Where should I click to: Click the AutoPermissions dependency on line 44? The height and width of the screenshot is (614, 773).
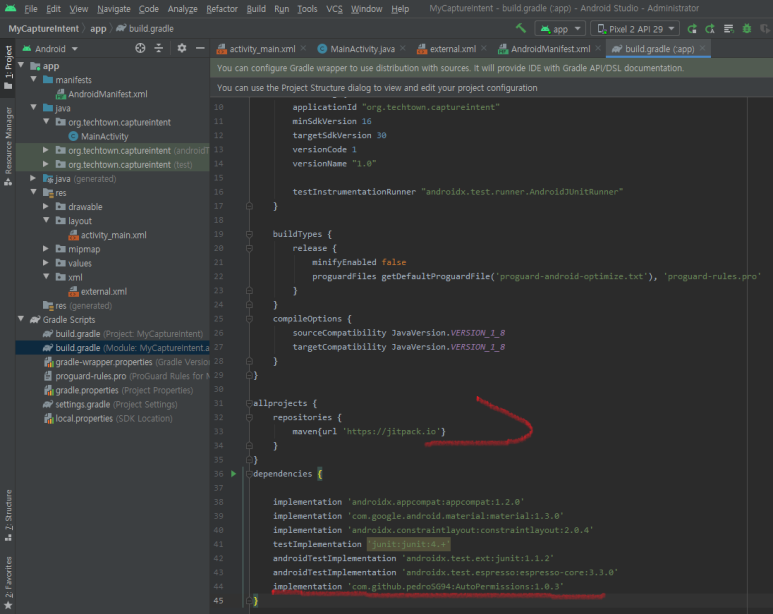point(456,586)
